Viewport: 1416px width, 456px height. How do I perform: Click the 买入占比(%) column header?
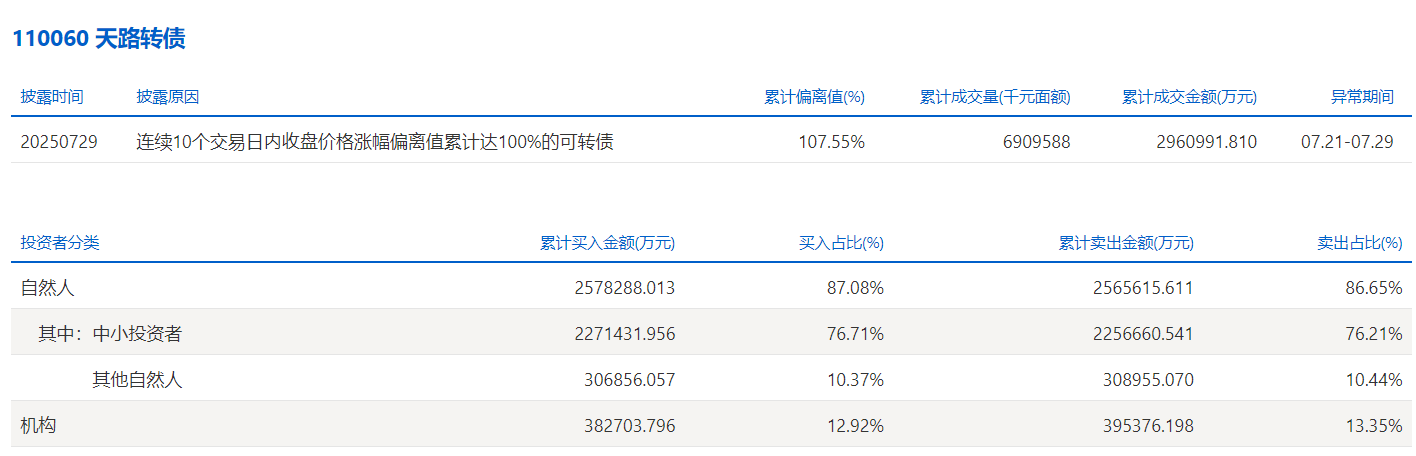tap(840, 243)
